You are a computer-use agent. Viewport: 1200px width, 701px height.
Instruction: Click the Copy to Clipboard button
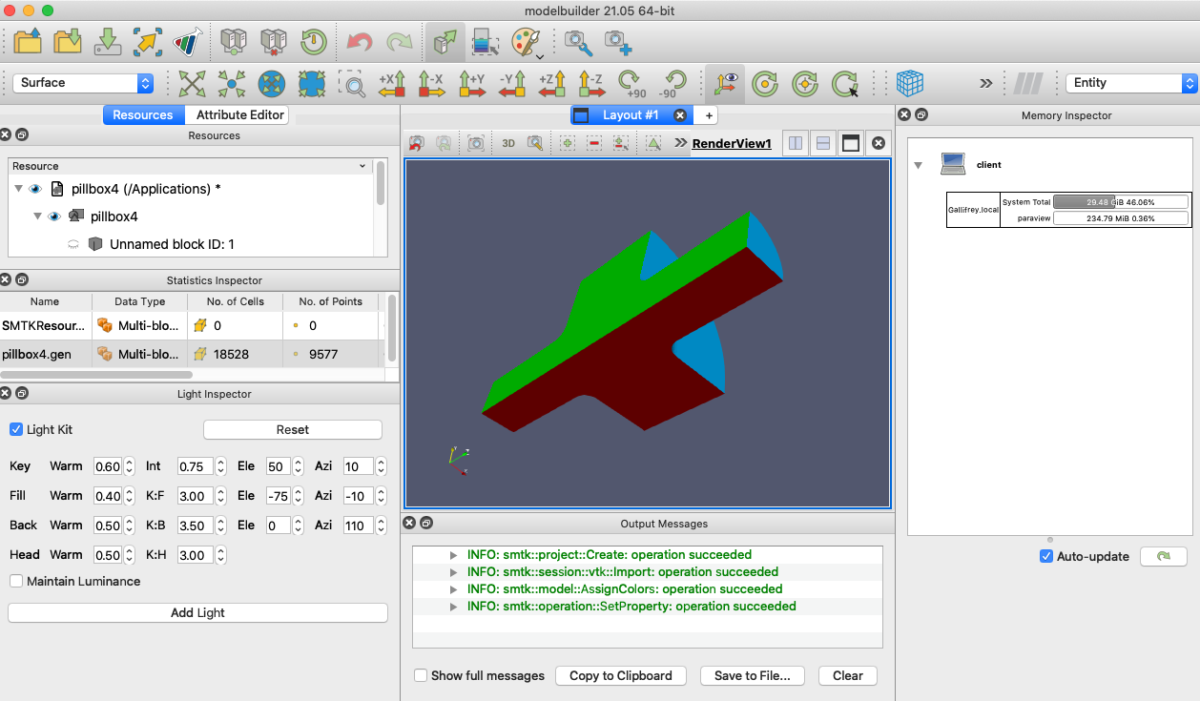pos(621,676)
